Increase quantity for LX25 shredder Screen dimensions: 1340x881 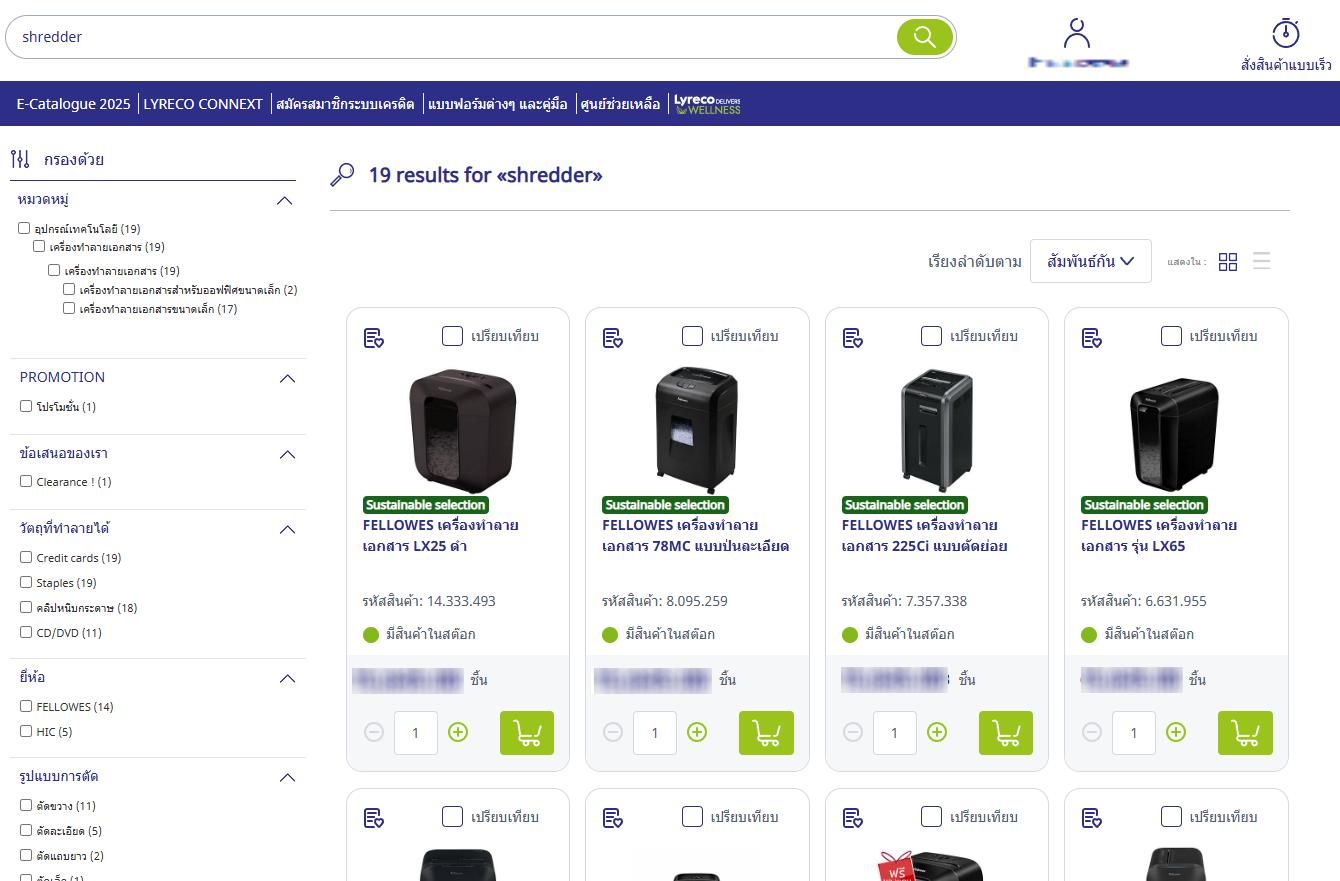[x=458, y=733]
